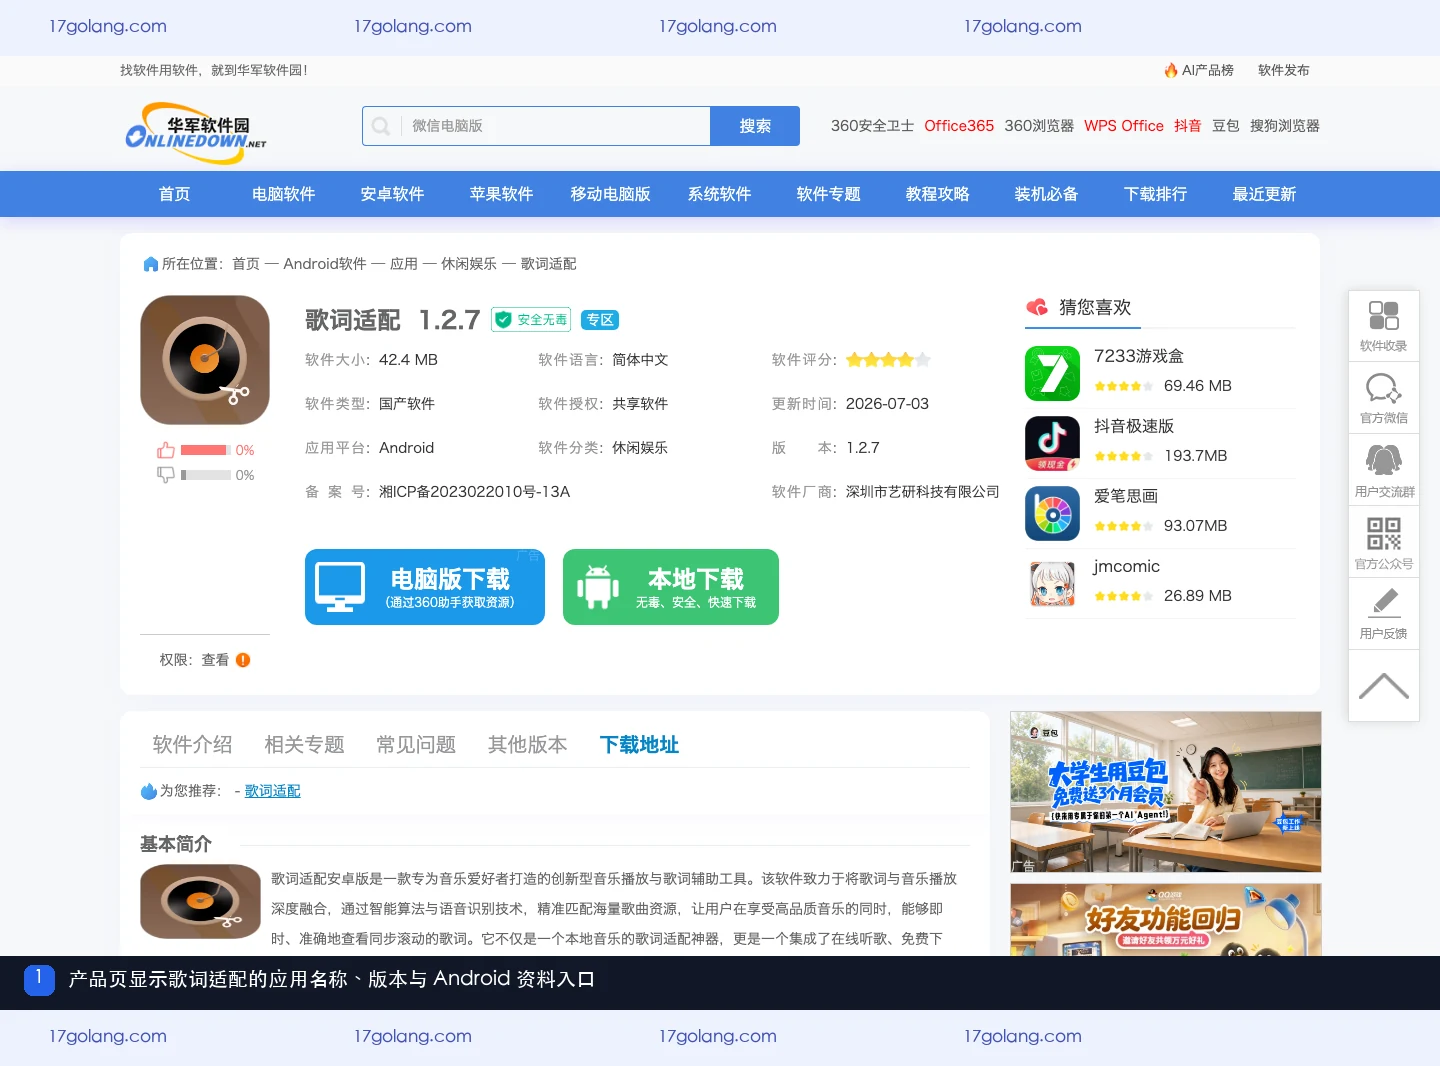Click the 电脑版下载 button
The width and height of the screenshot is (1440, 1066).
click(x=425, y=587)
